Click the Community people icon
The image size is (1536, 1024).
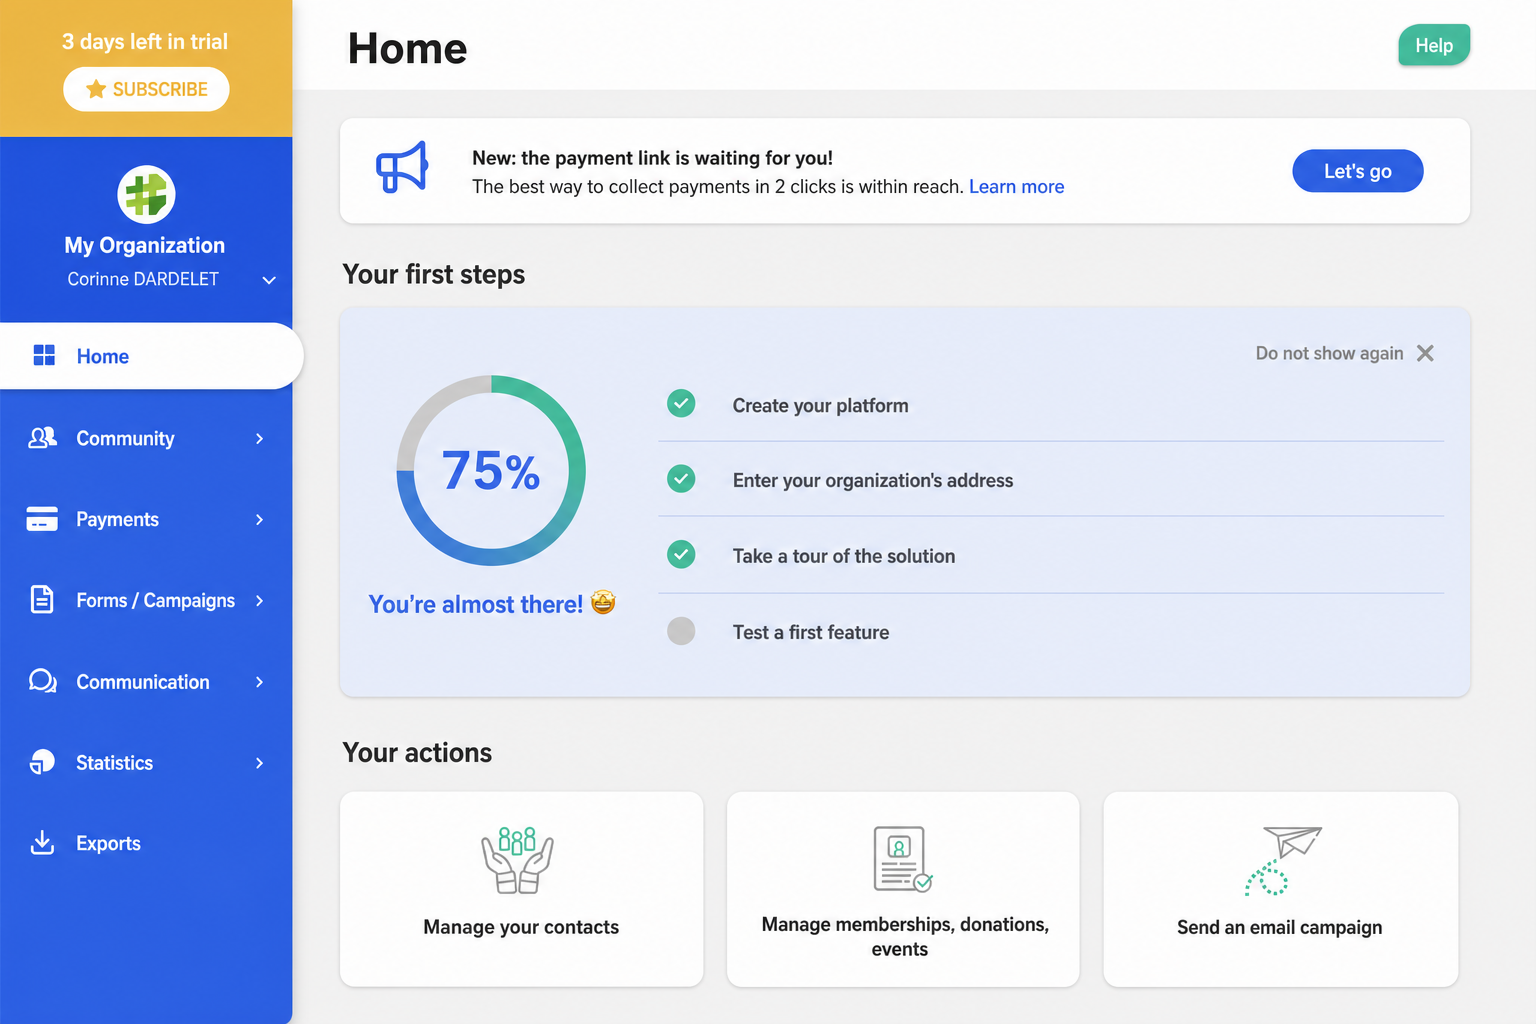click(x=42, y=438)
